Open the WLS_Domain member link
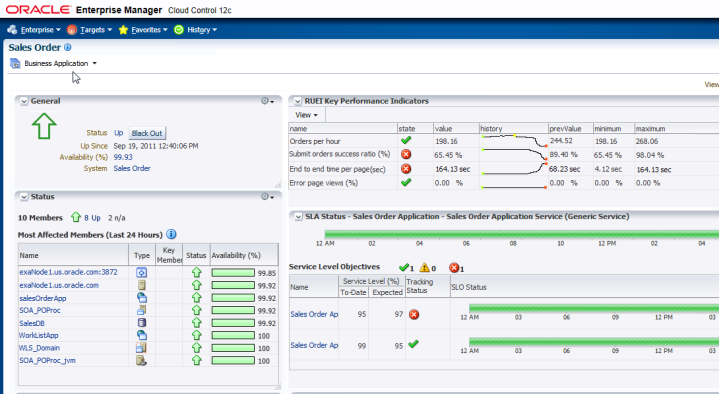719x394 pixels. point(39,348)
